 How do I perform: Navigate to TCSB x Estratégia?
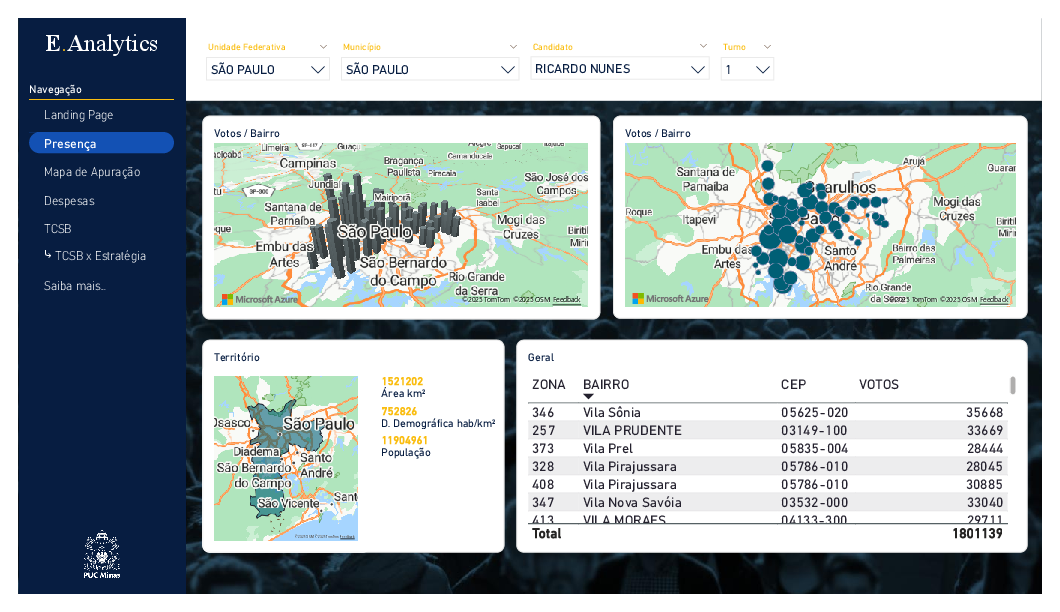point(95,256)
